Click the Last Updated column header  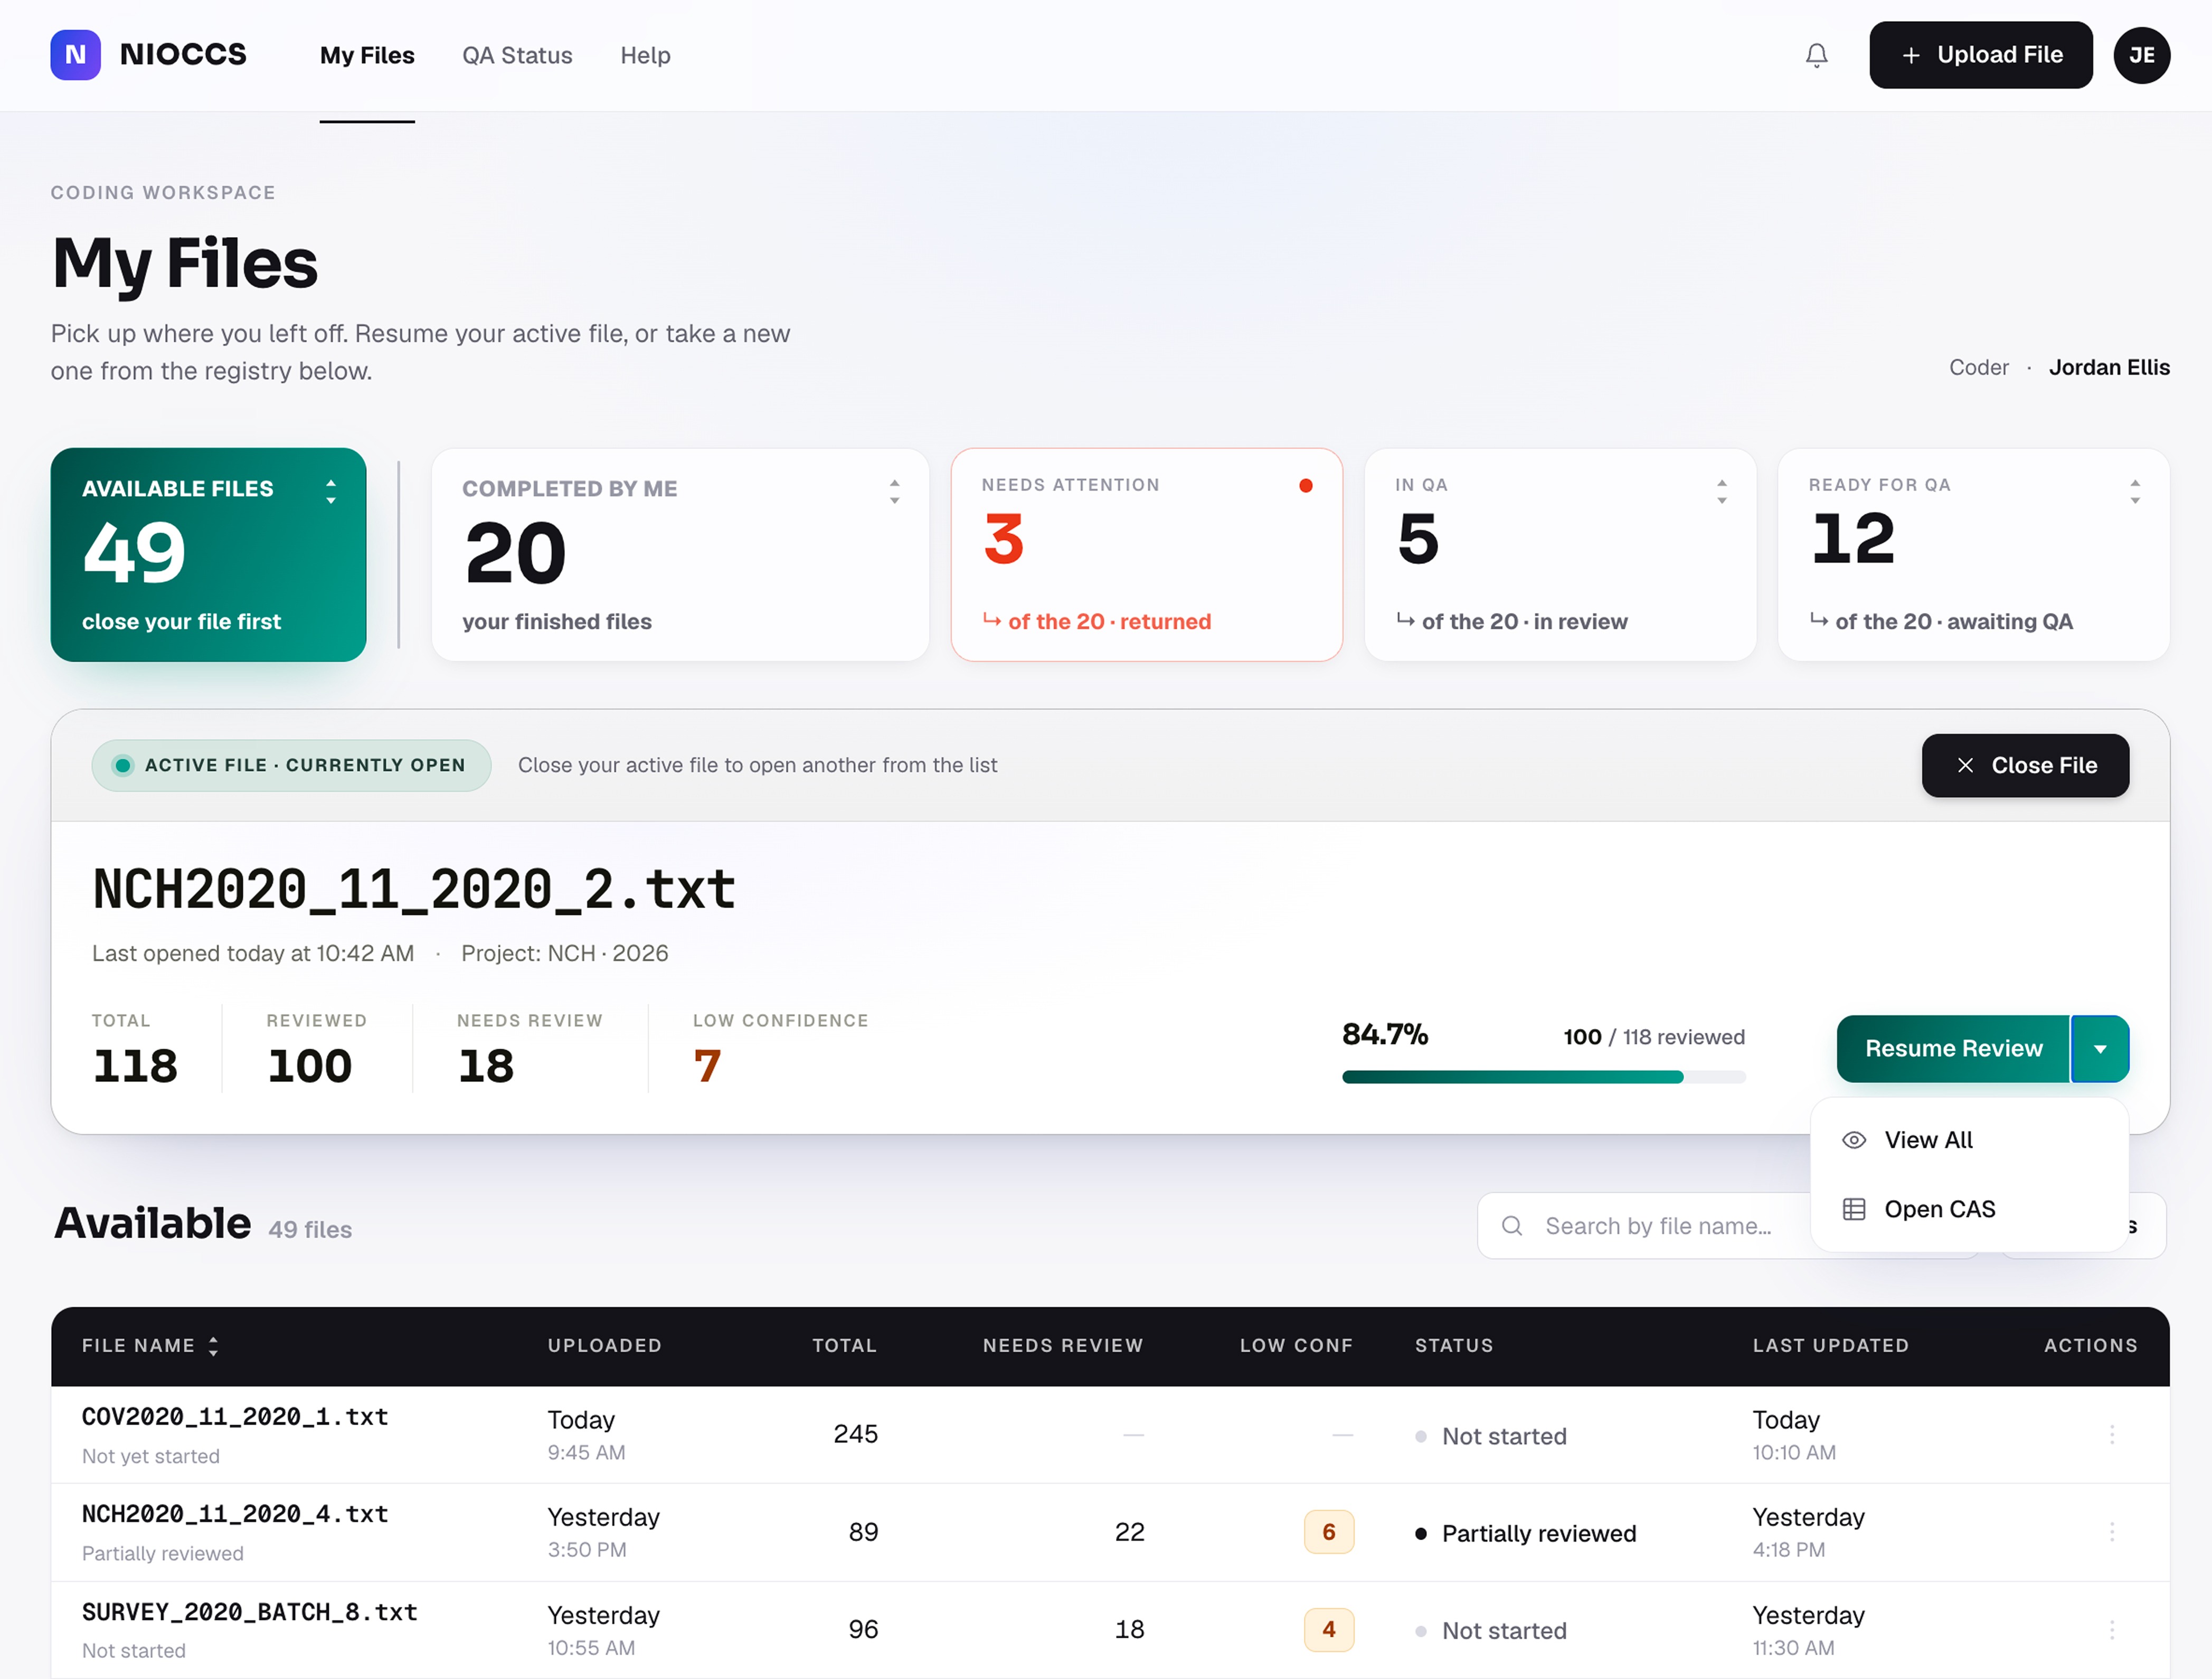[1830, 1346]
